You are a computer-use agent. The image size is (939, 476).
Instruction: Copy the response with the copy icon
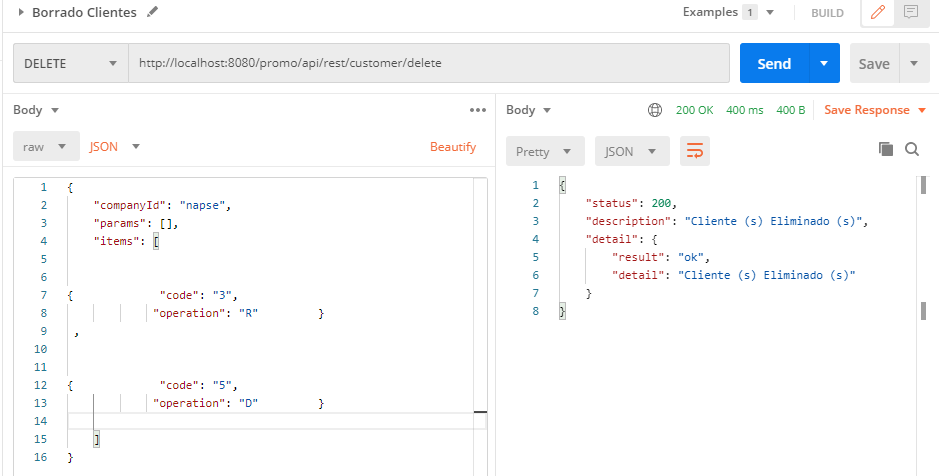(885, 149)
